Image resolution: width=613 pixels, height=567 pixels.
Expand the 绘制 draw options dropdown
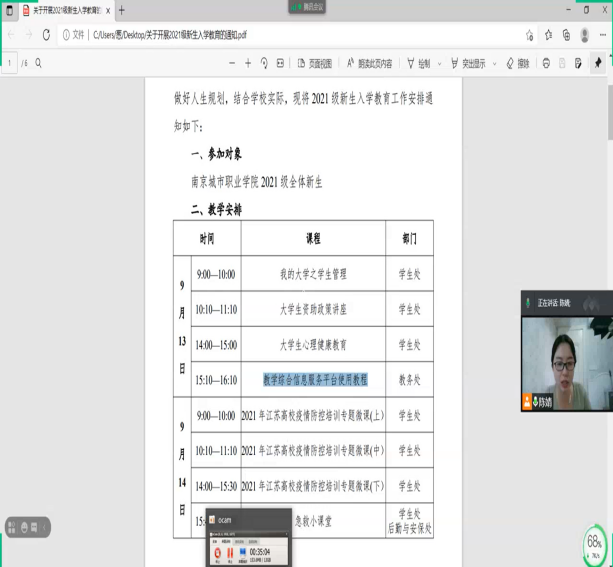pyautogui.click(x=439, y=64)
